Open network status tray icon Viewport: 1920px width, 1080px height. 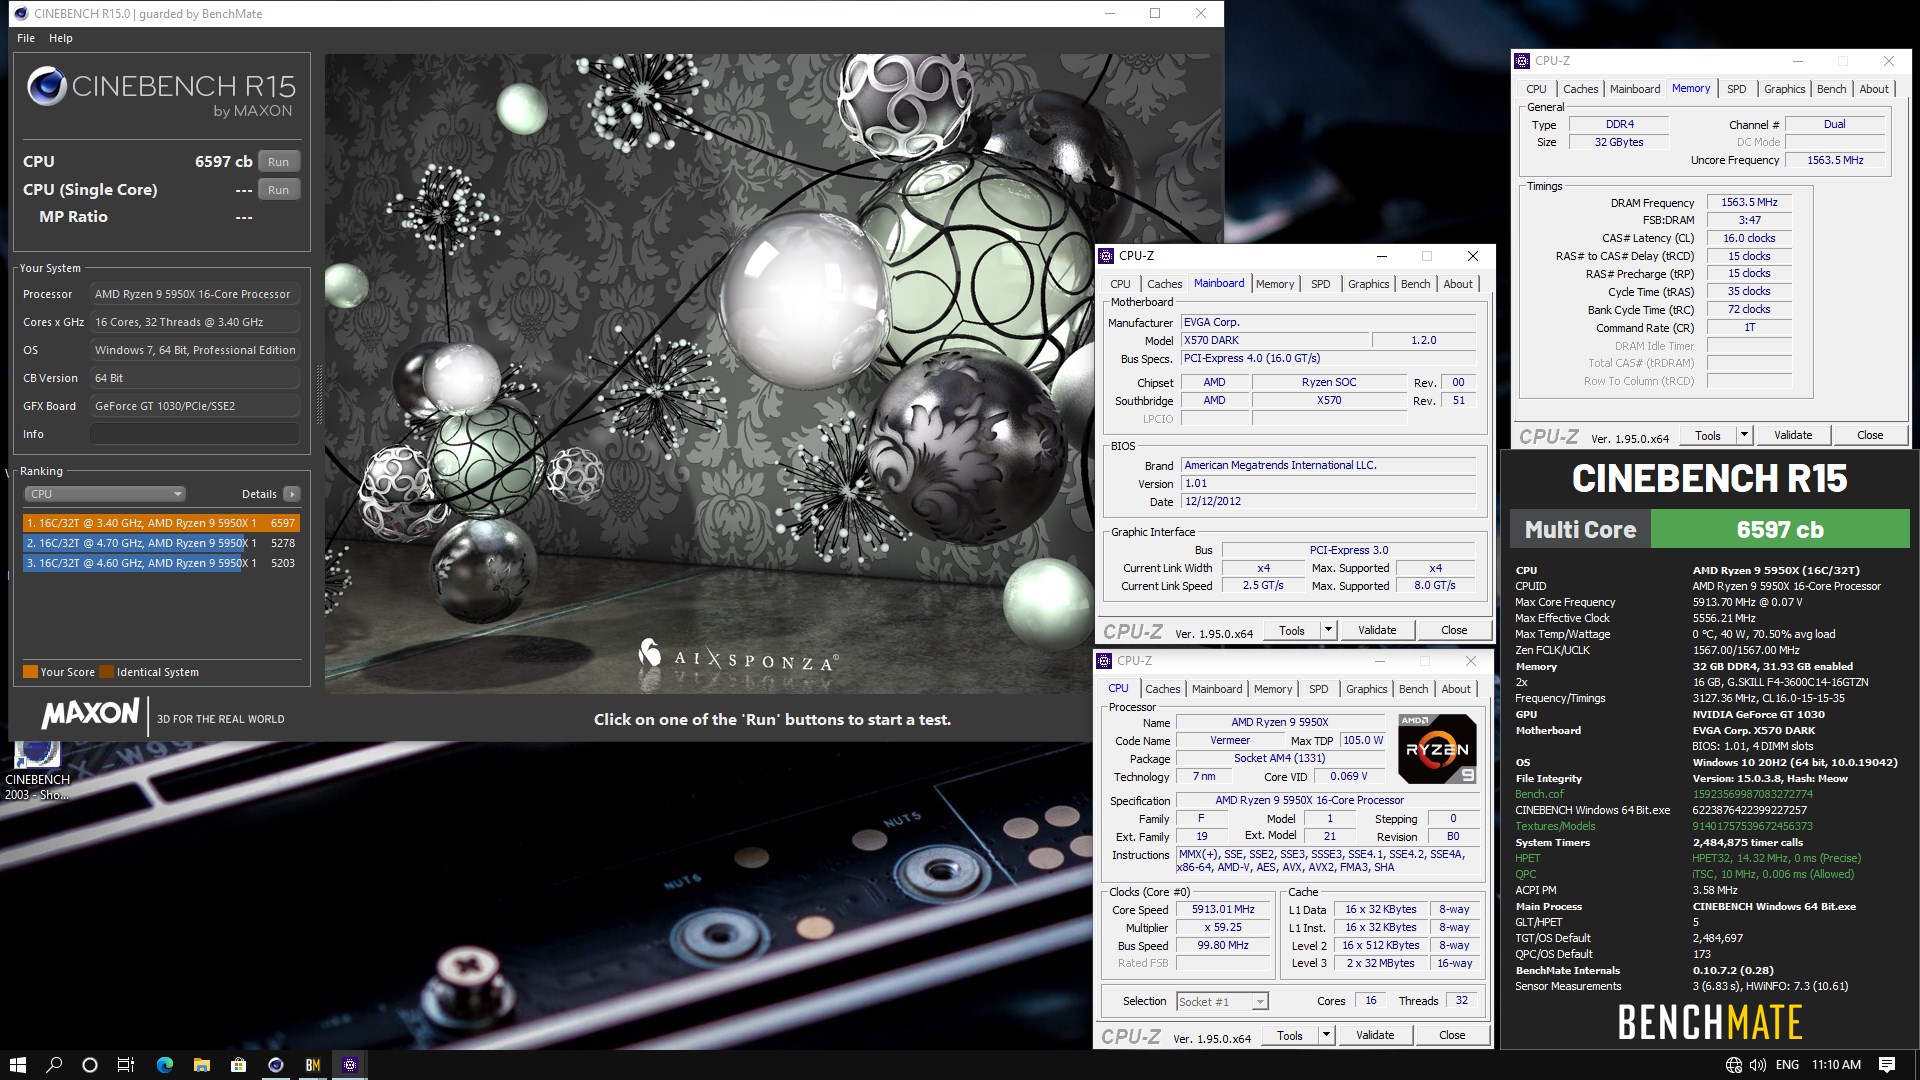tap(1734, 1065)
